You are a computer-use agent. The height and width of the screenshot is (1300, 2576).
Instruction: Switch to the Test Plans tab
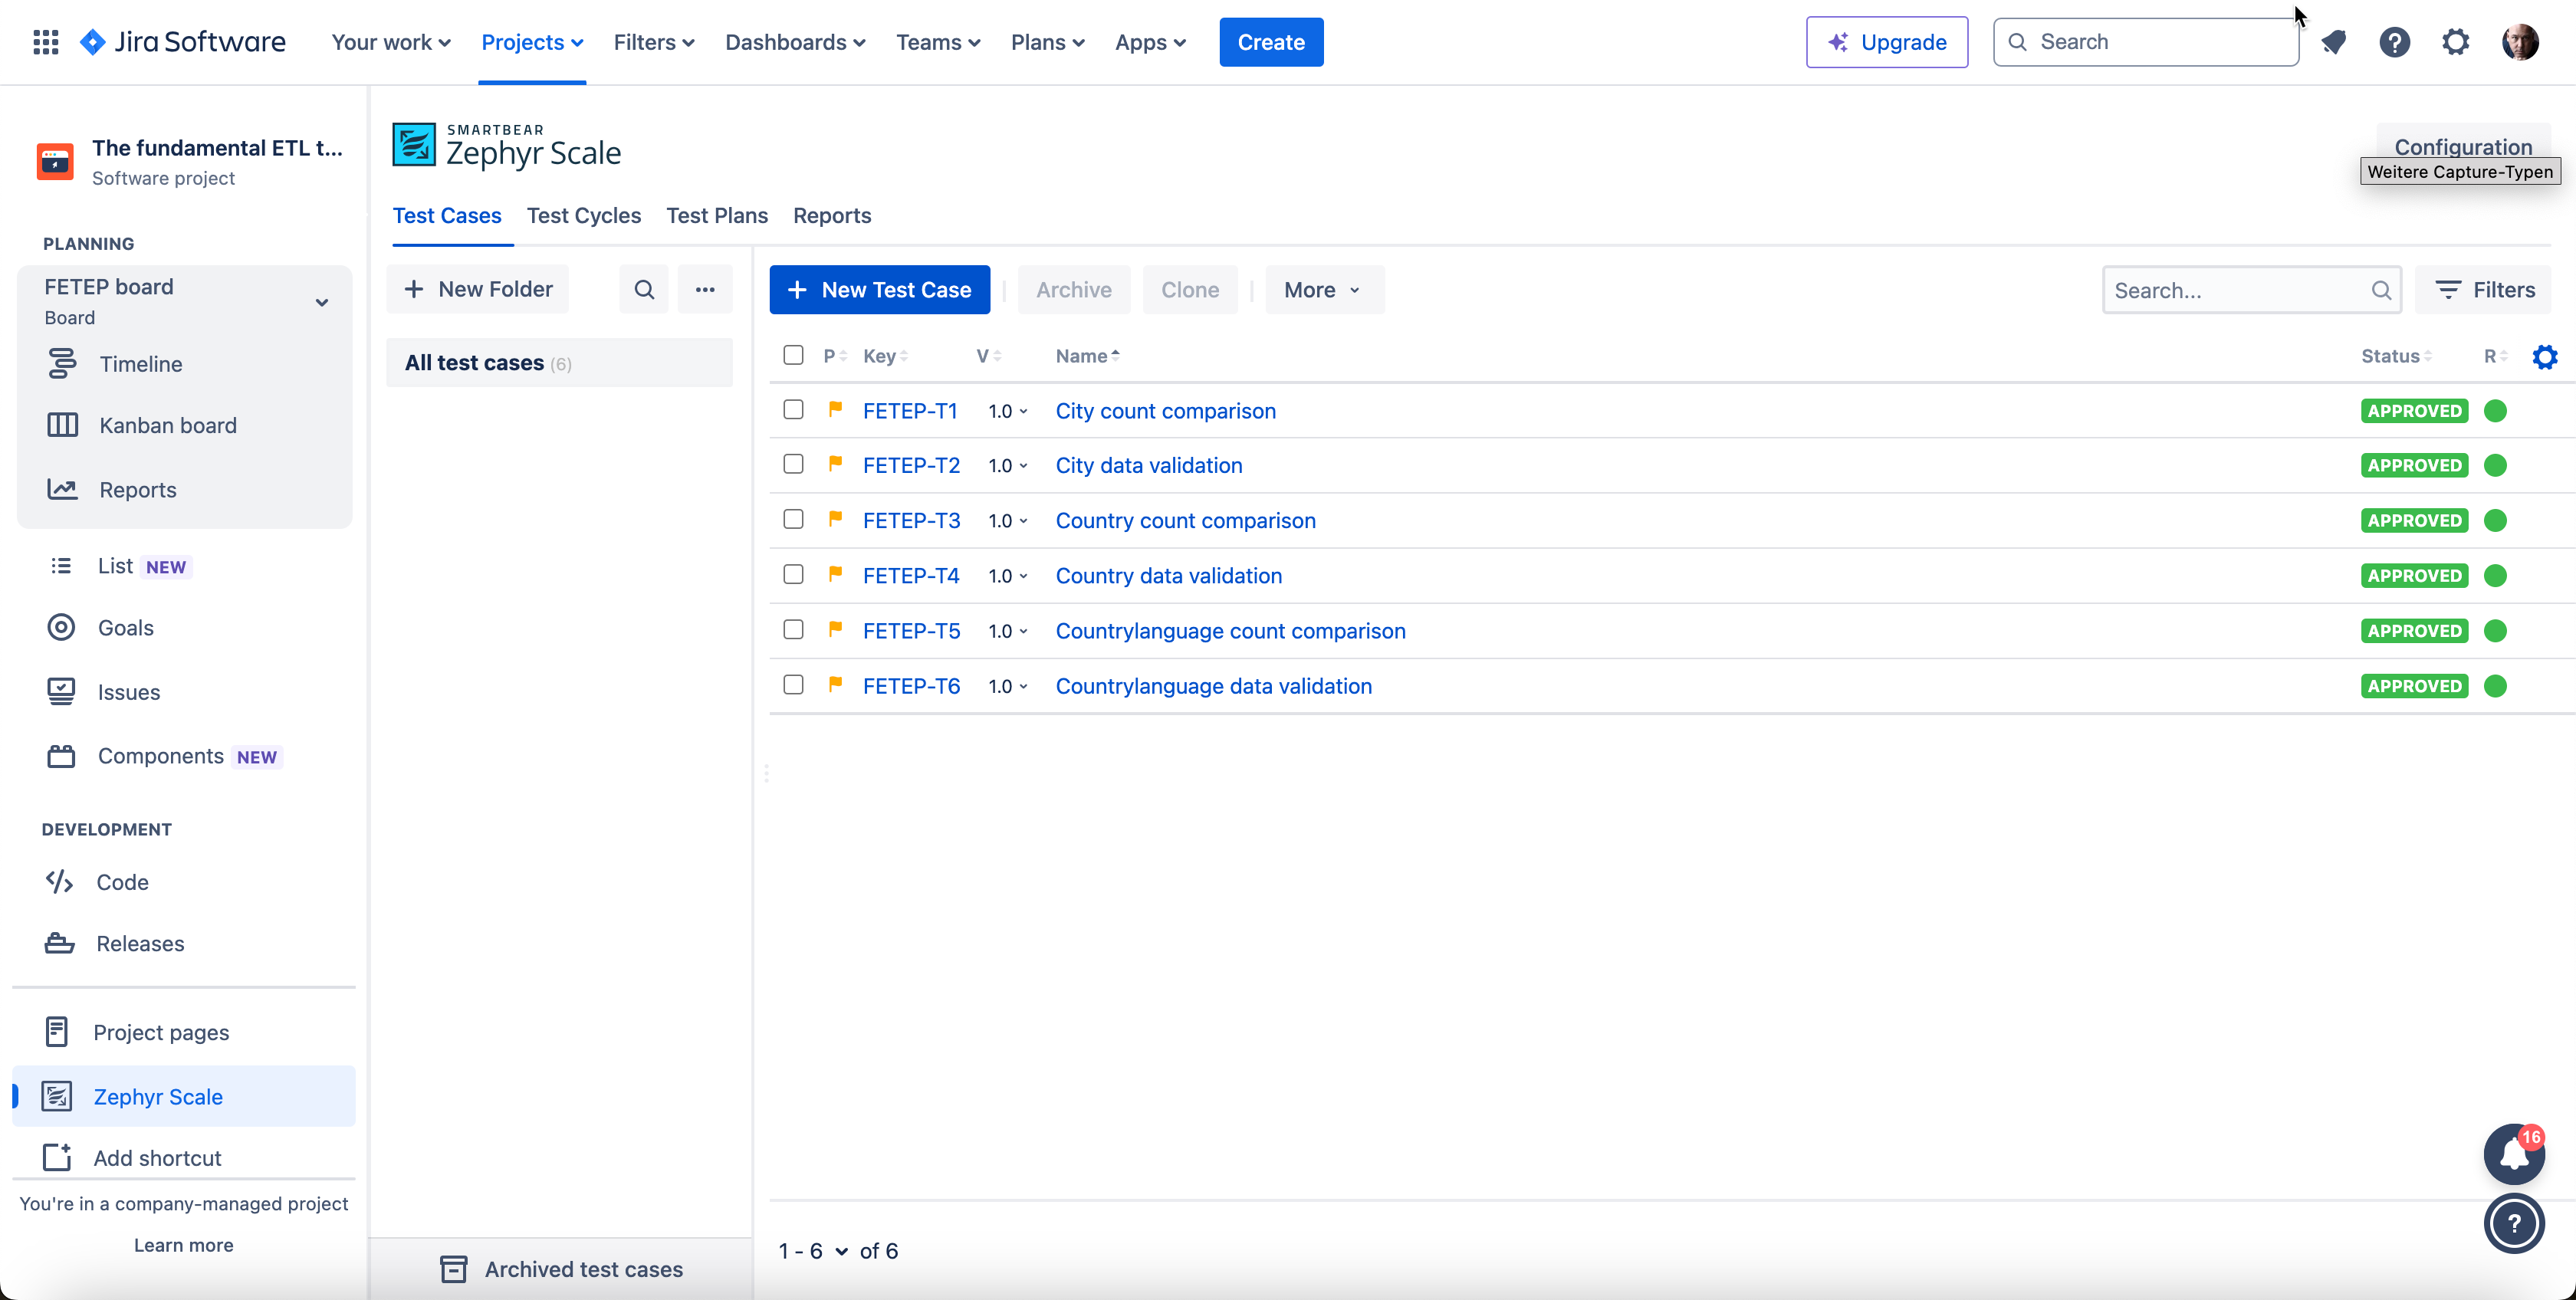[717, 216]
